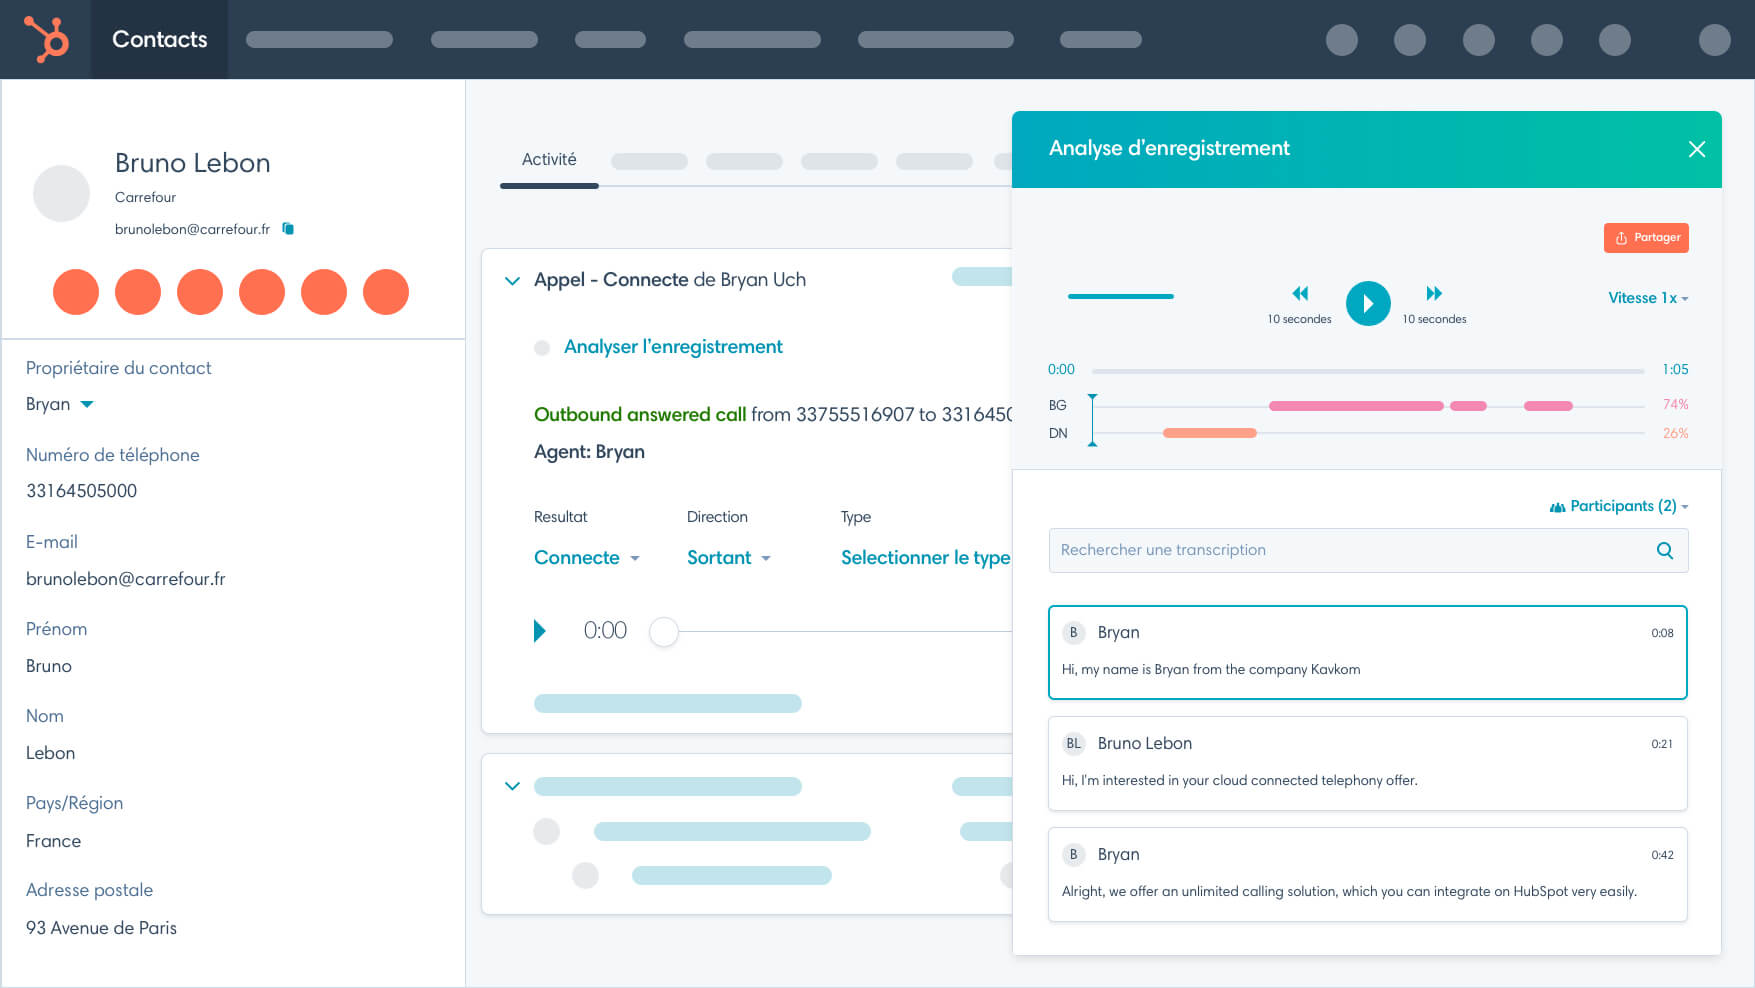Click the call audio slider knob
Screen dimensions: 1755x988
tap(664, 632)
